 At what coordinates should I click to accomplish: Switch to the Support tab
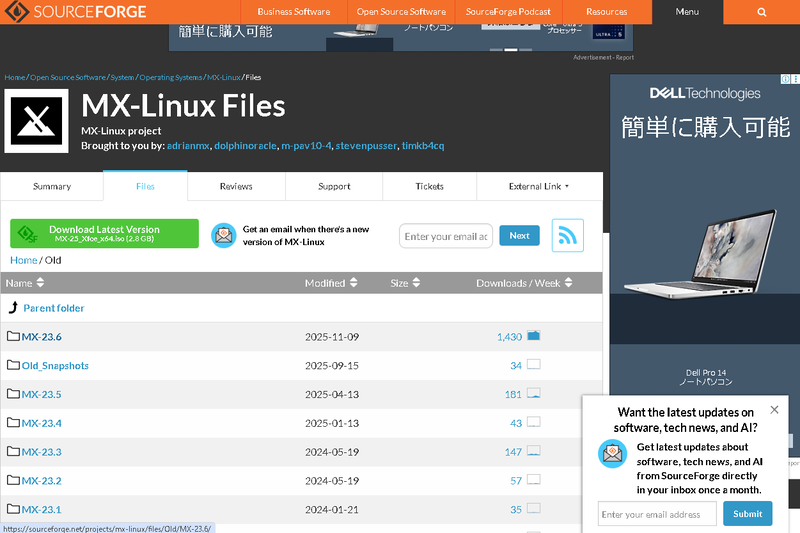(334, 186)
